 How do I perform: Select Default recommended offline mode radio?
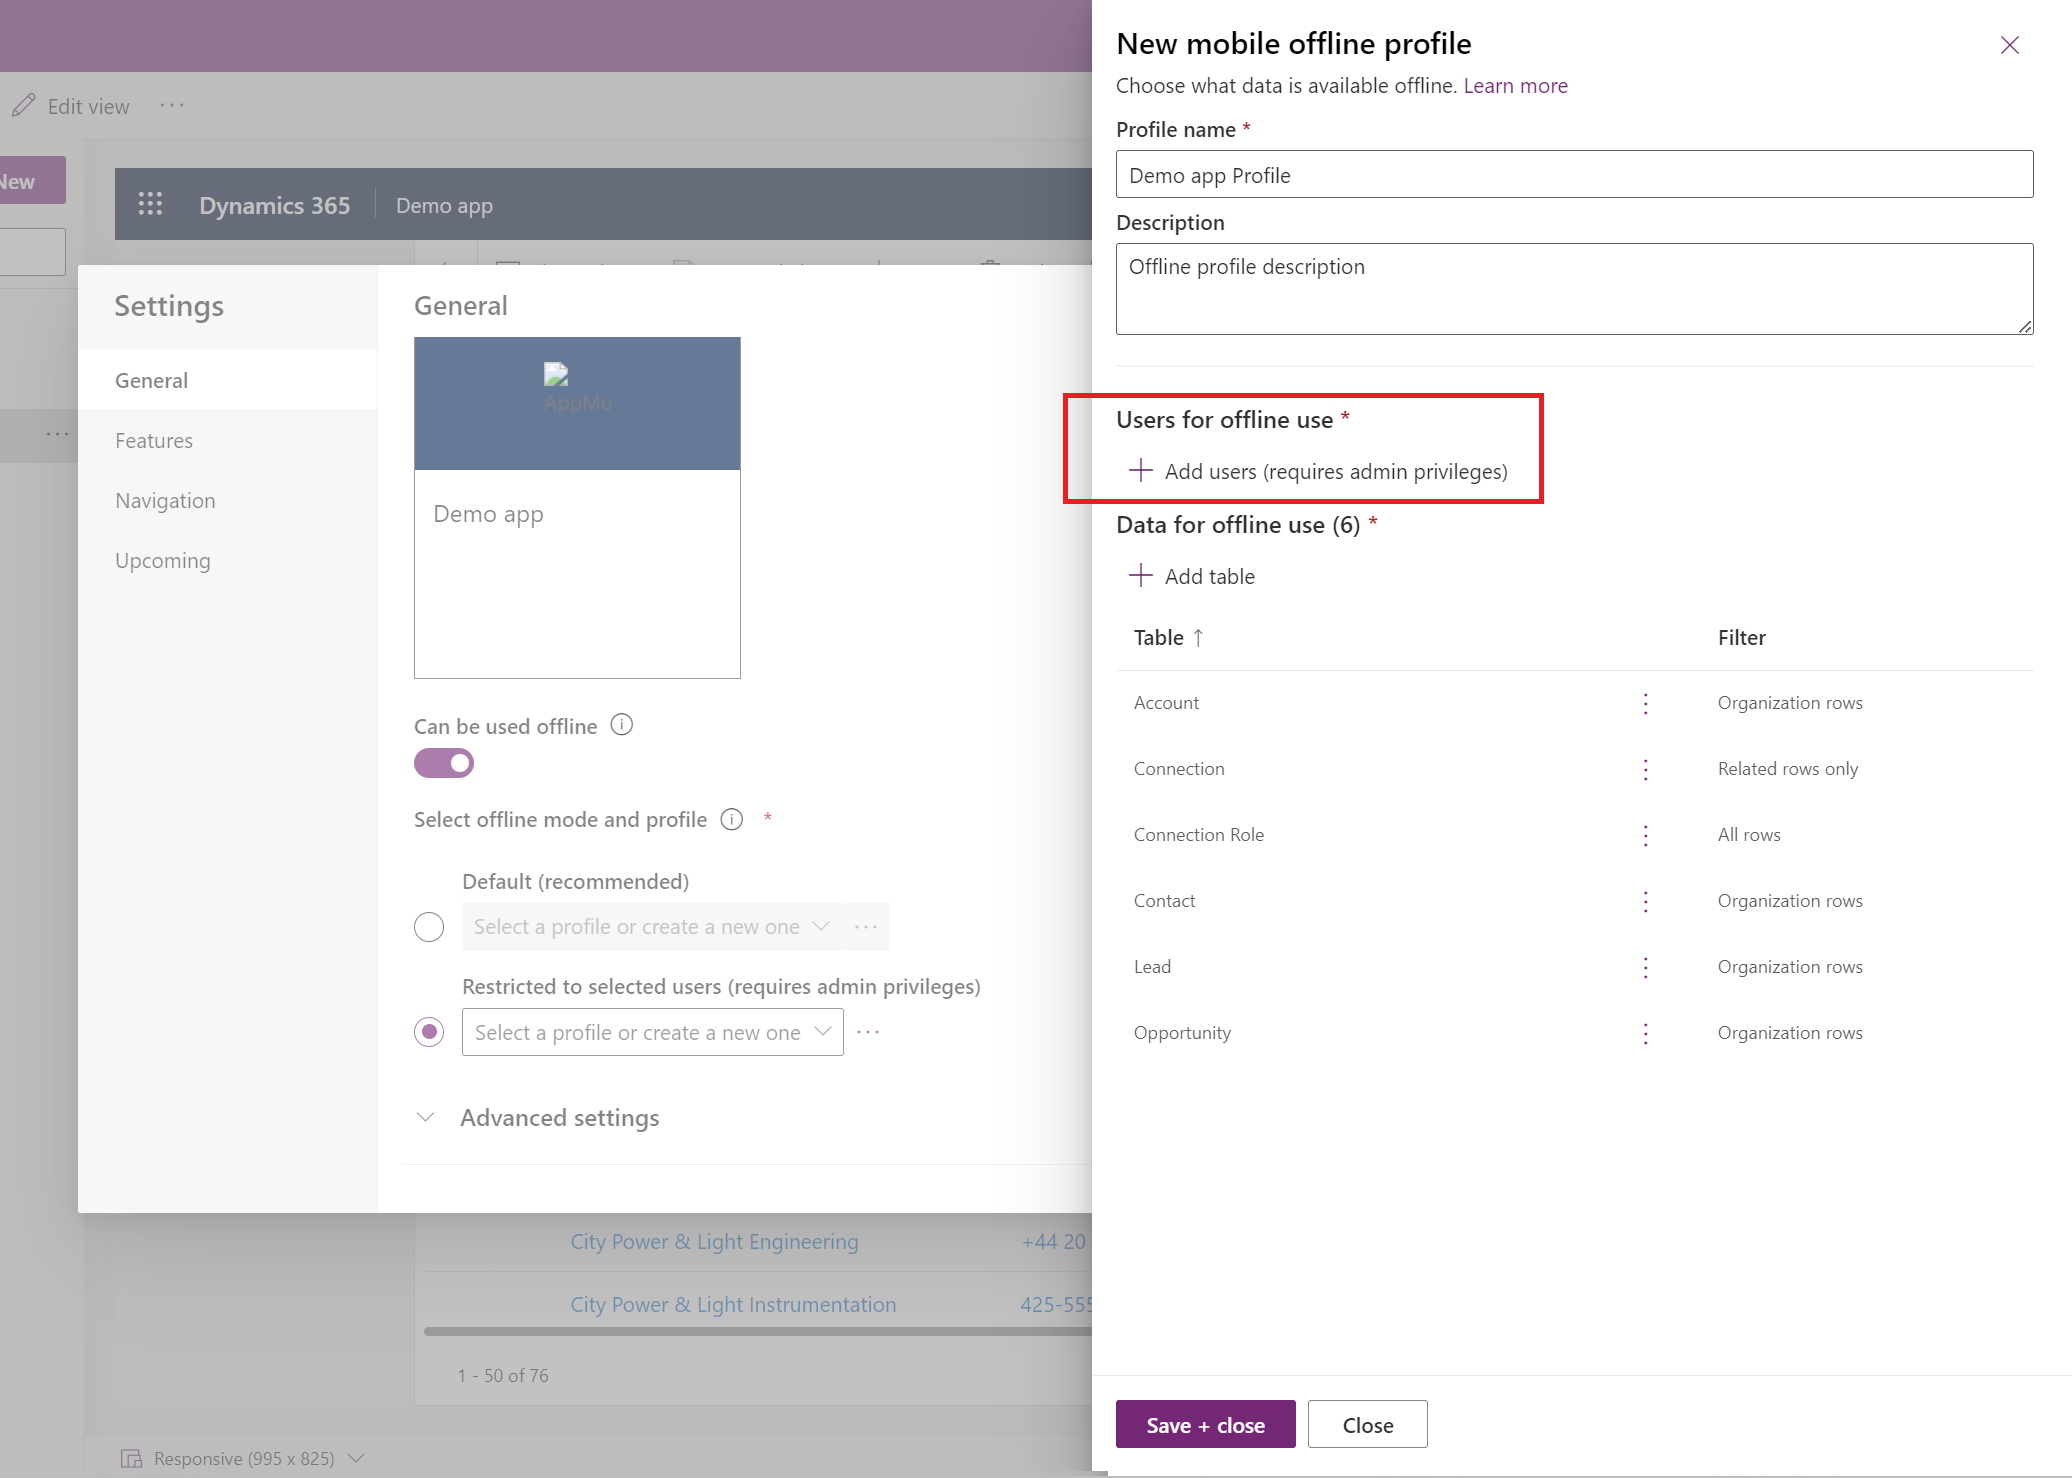428,926
